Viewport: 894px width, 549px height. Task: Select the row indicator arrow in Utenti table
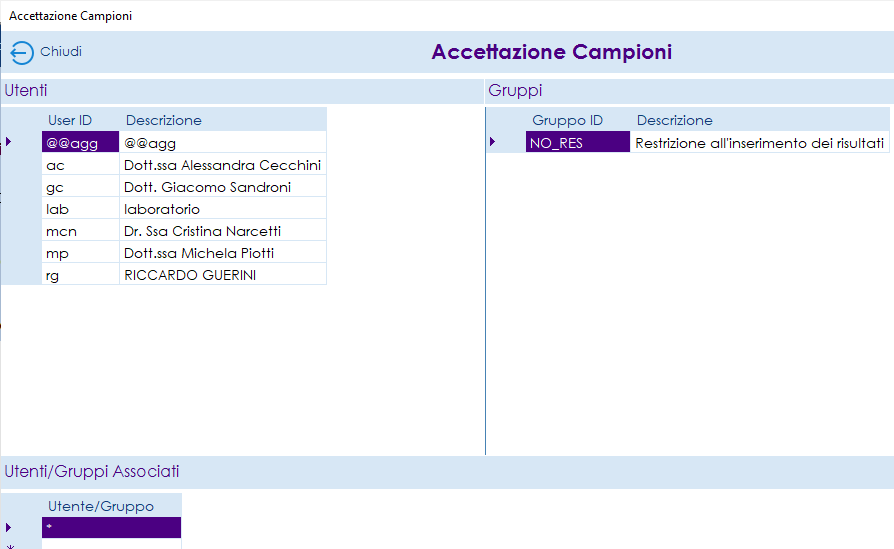9,141
